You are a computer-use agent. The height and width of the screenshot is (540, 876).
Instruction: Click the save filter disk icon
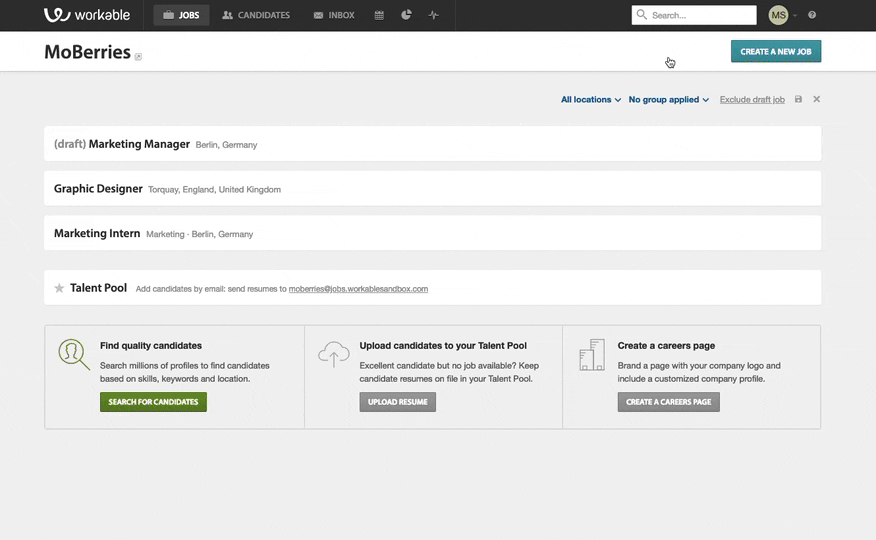[798, 99]
